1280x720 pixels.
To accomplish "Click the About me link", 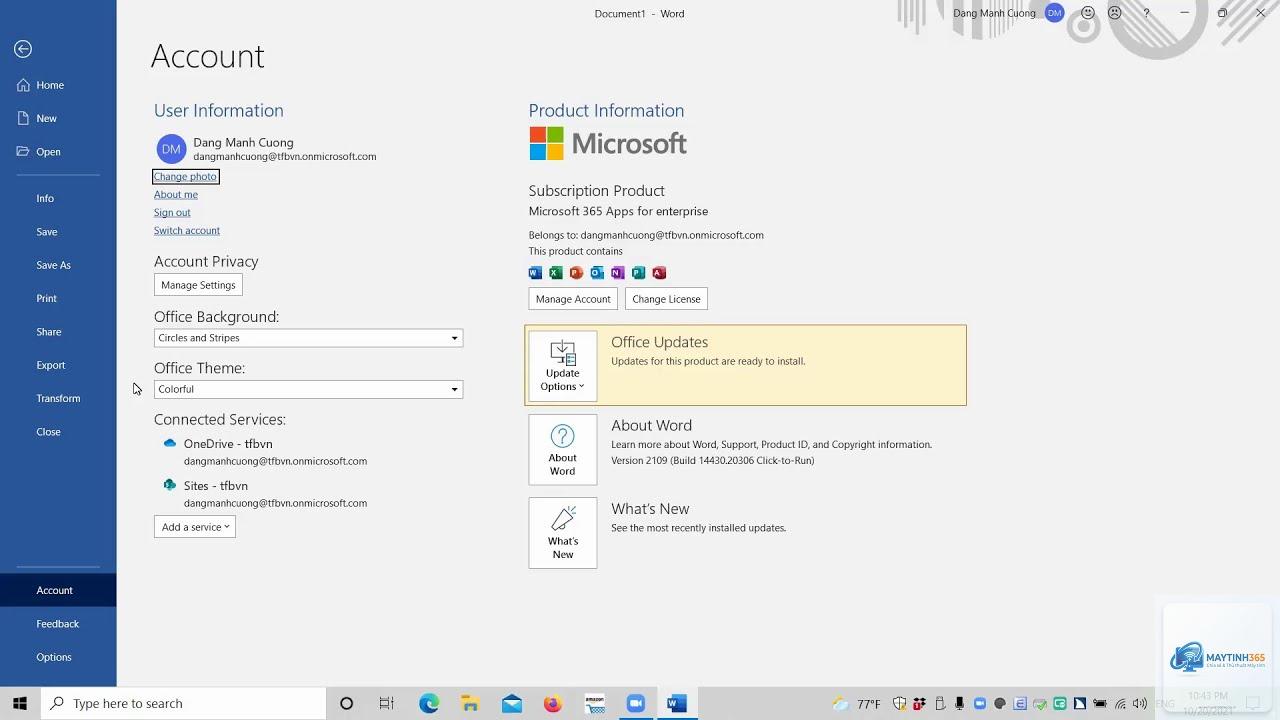I will pyautogui.click(x=176, y=194).
